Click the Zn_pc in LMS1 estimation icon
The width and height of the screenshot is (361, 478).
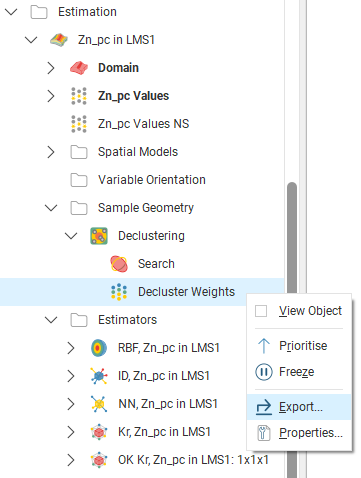[x=59, y=40]
